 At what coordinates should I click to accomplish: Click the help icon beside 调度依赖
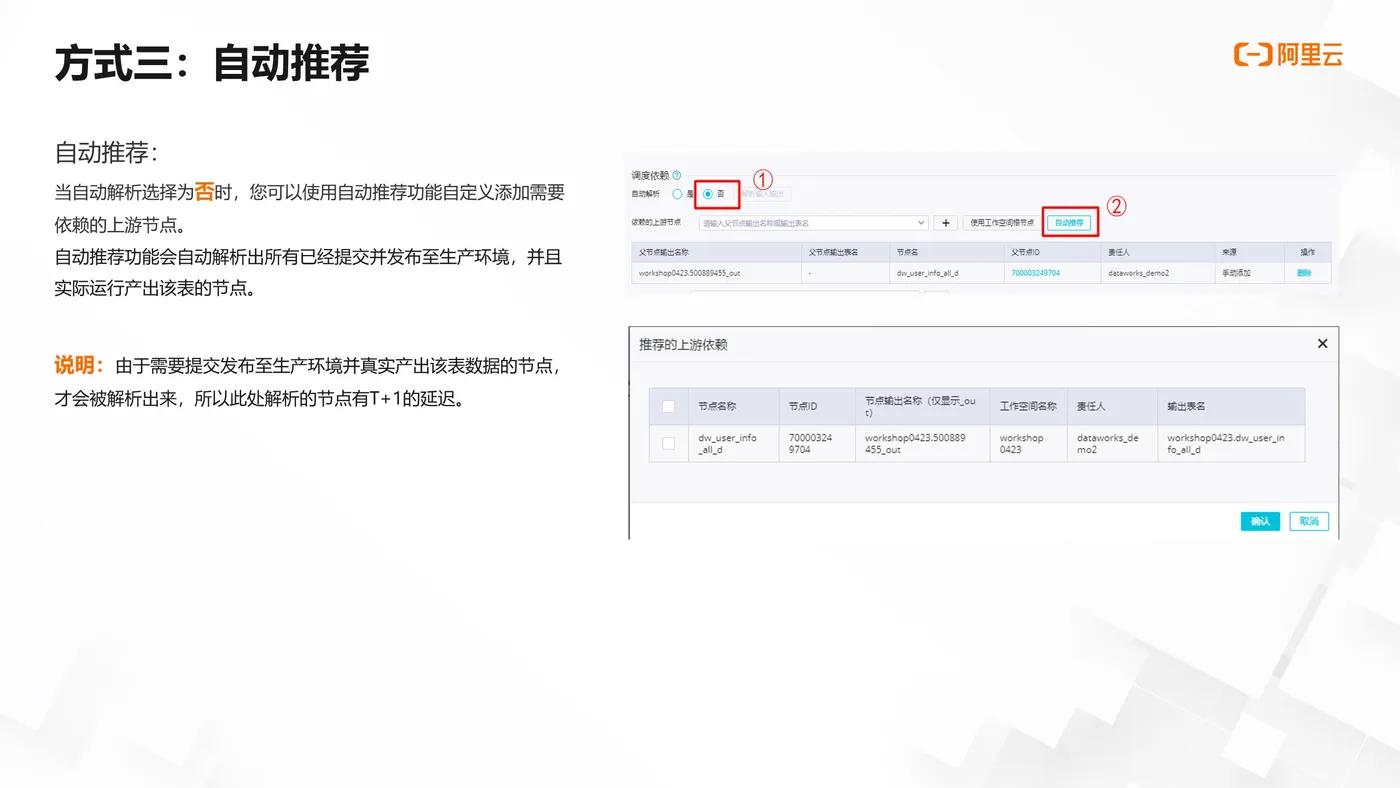[x=677, y=175]
